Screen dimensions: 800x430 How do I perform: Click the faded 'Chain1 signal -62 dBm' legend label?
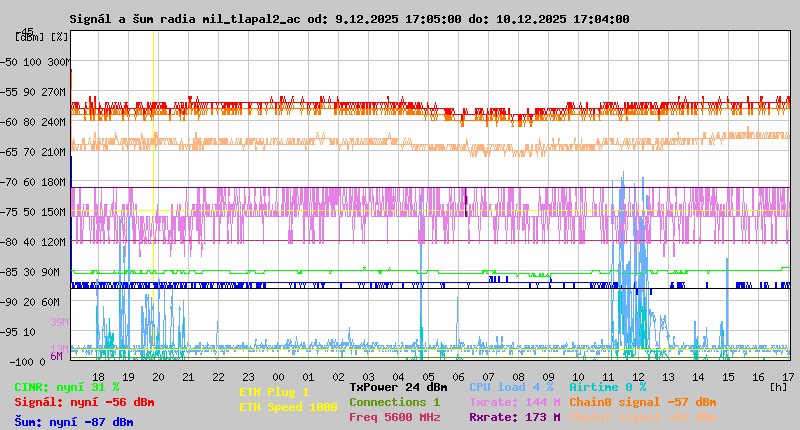pyautogui.click(x=643, y=417)
